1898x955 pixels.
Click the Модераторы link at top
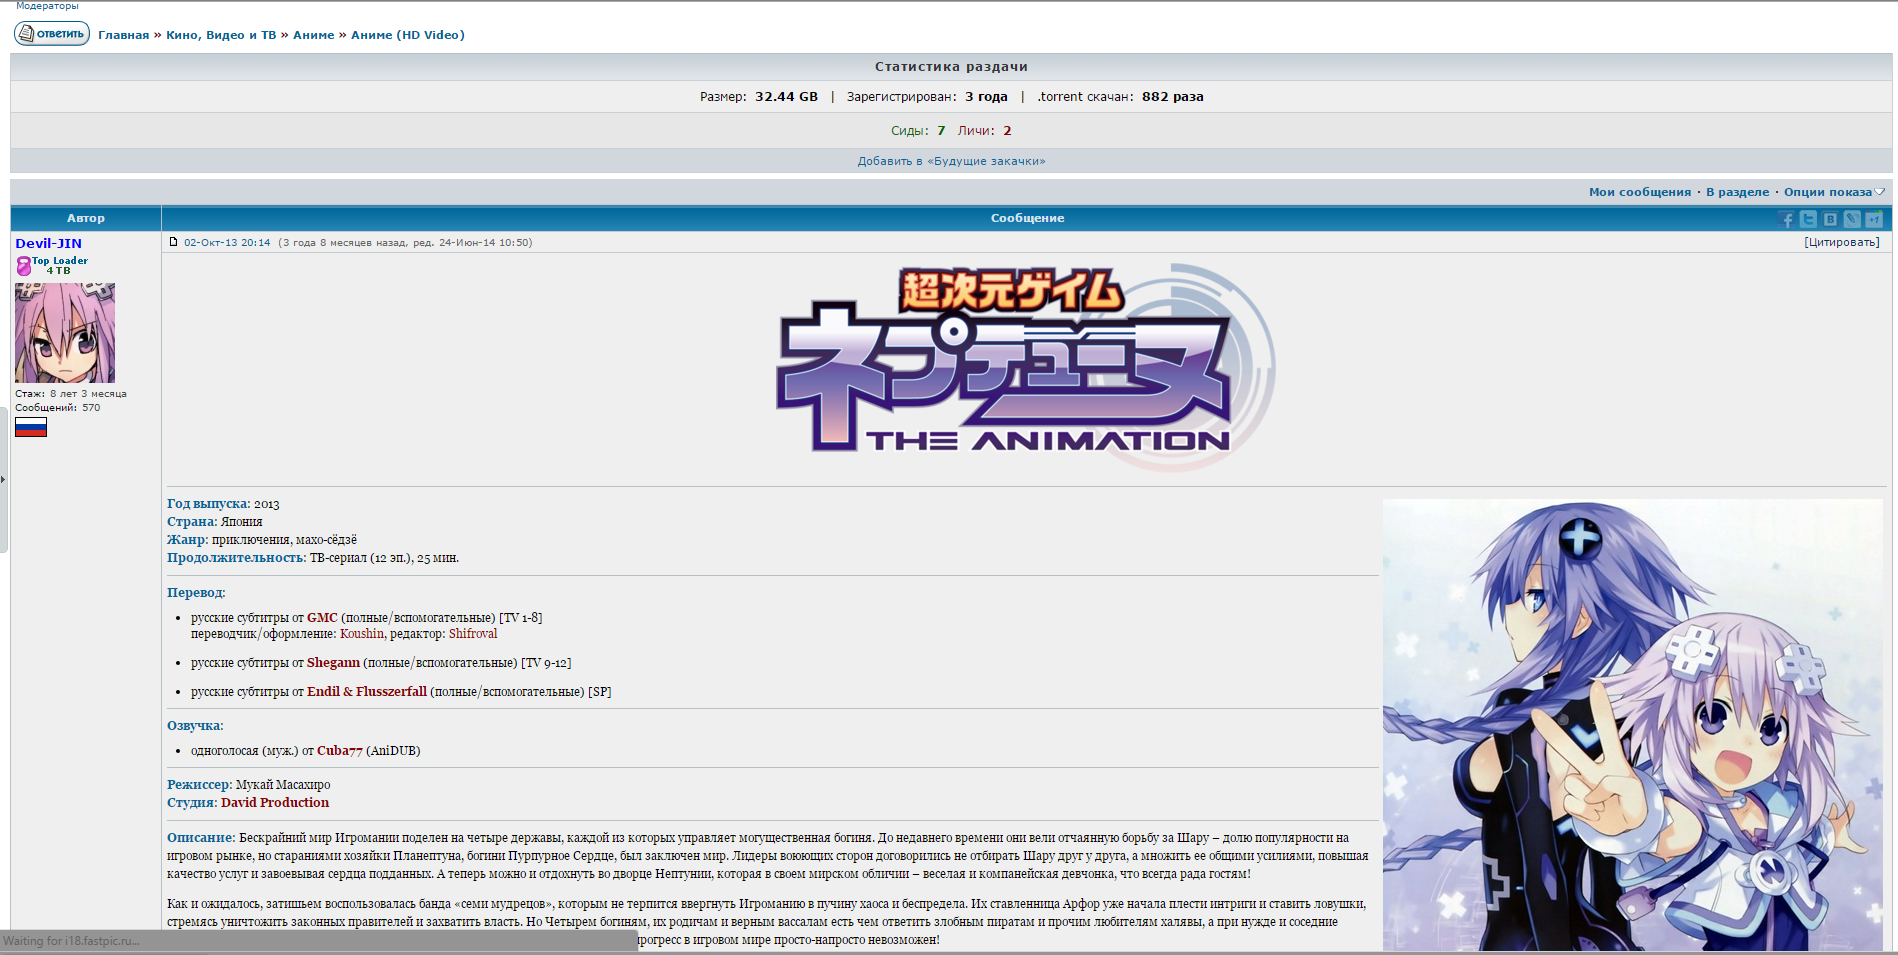click(x=47, y=6)
